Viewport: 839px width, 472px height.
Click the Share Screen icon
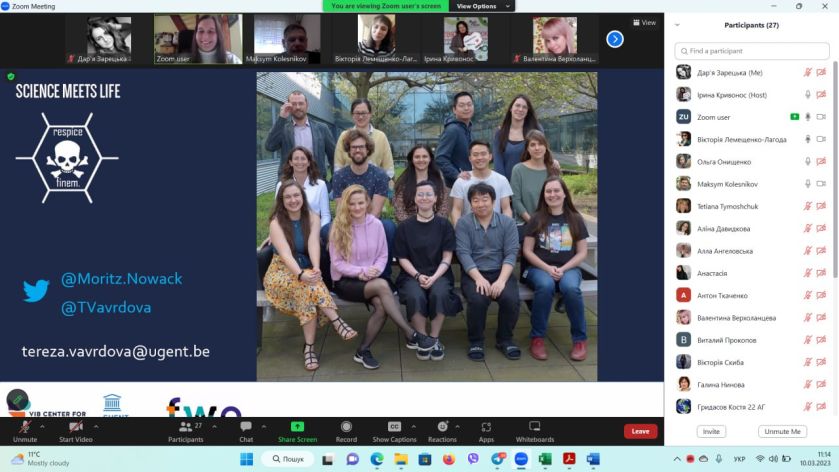(297, 427)
